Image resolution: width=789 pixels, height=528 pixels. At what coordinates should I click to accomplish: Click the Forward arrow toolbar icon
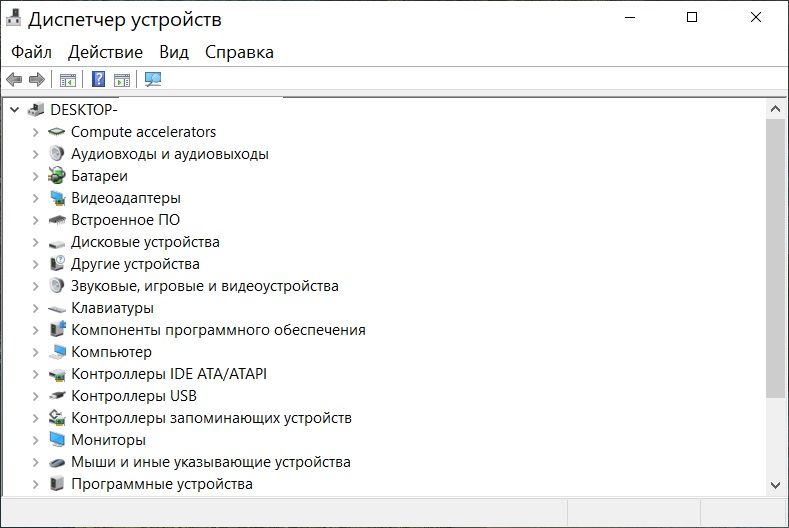click(x=37, y=80)
